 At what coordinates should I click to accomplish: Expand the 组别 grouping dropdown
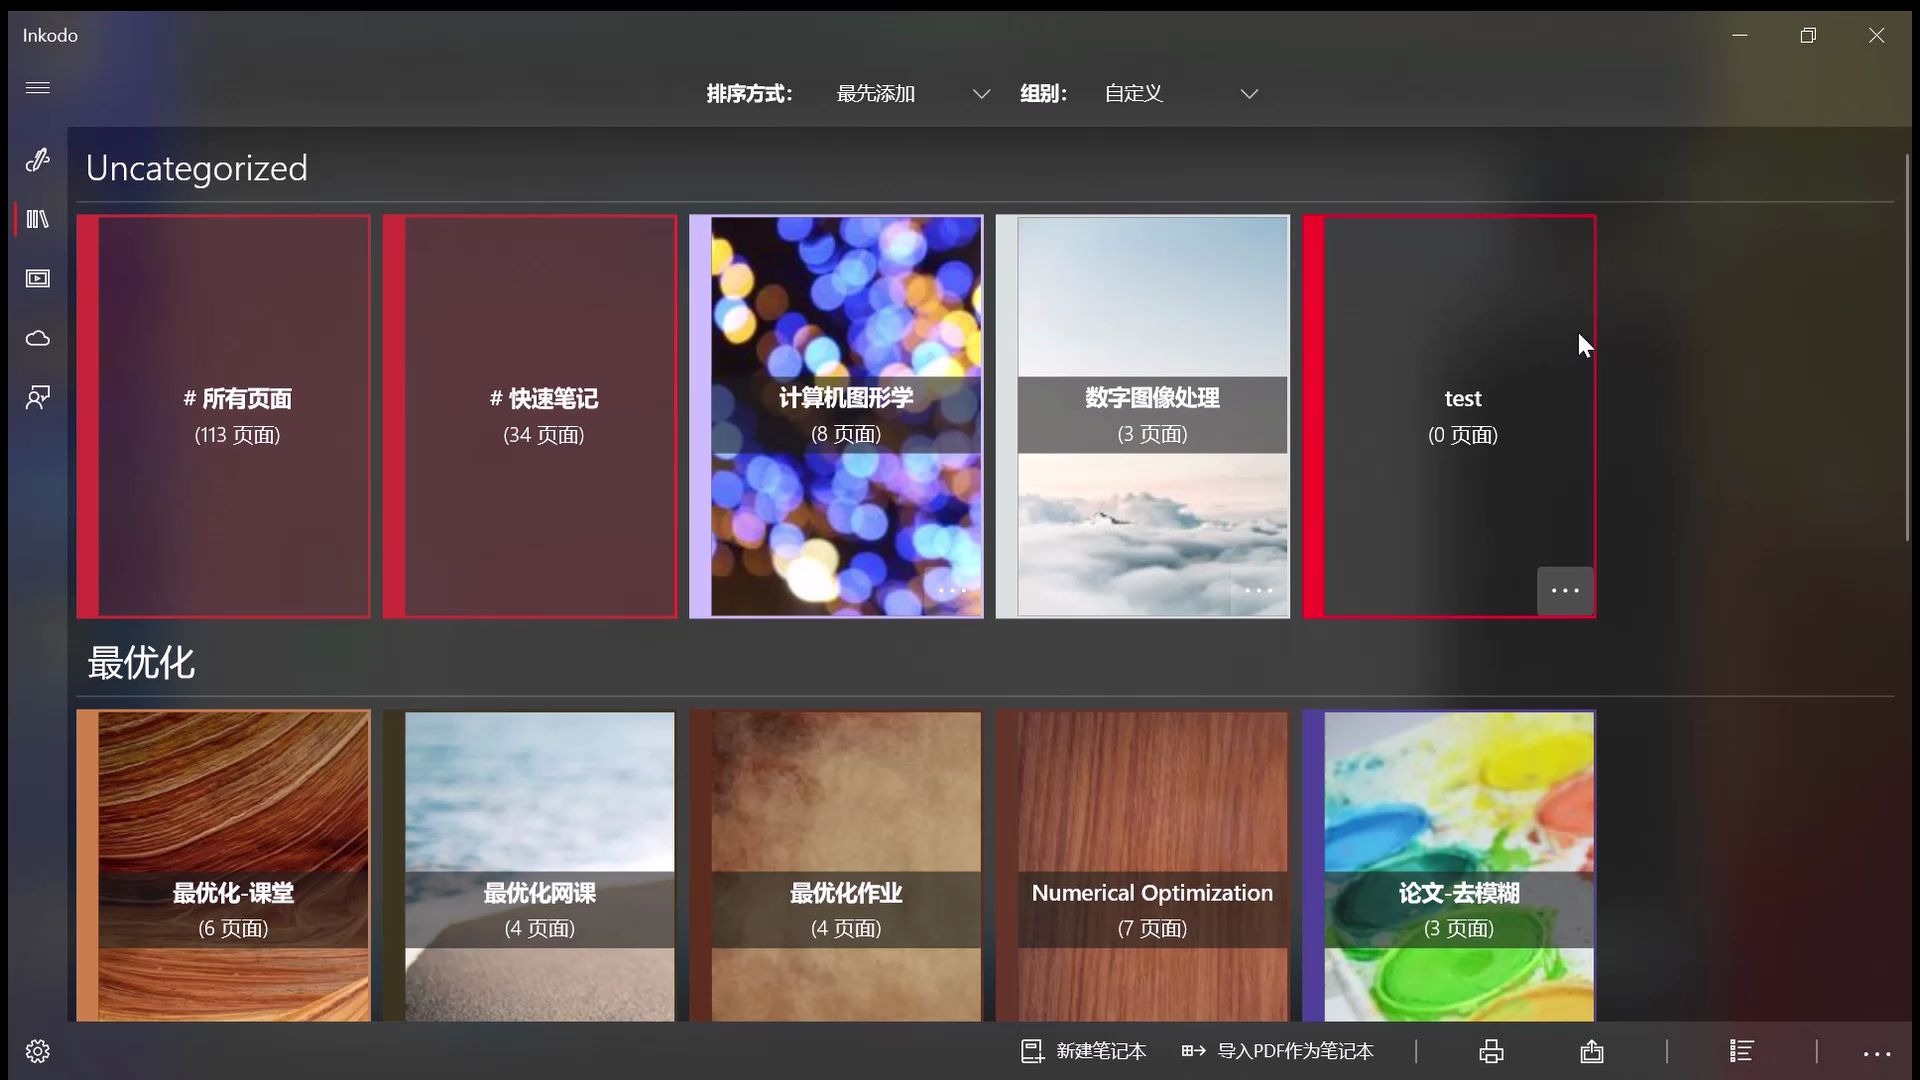coord(1180,93)
